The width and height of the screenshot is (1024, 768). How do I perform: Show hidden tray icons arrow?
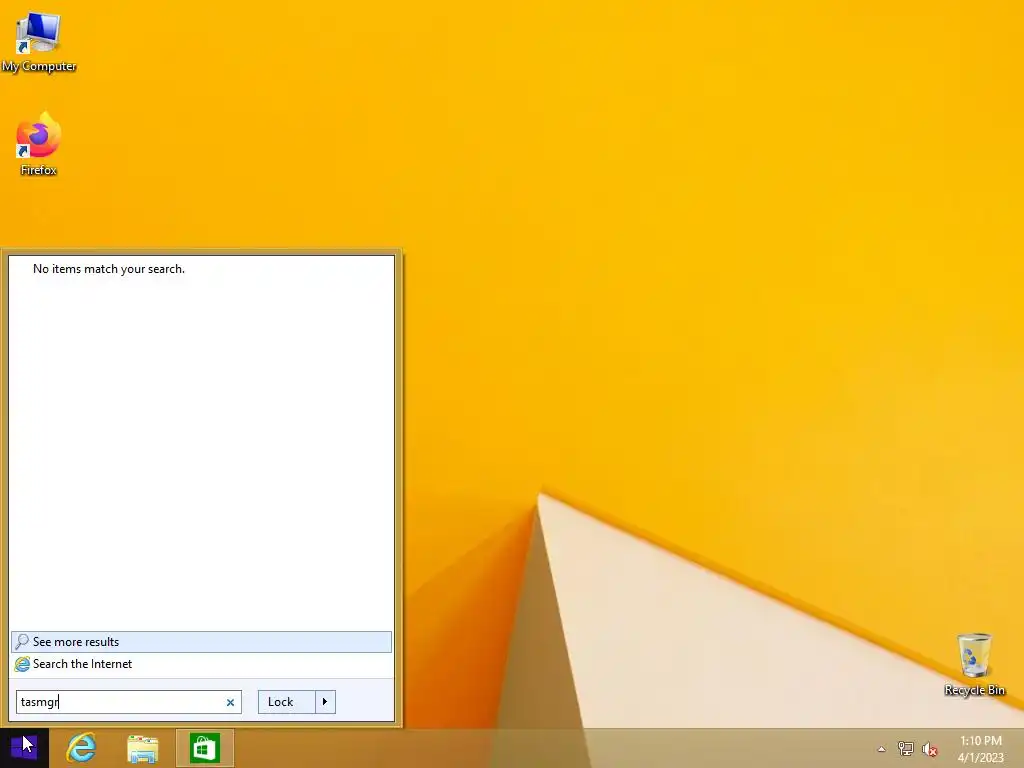(x=882, y=749)
